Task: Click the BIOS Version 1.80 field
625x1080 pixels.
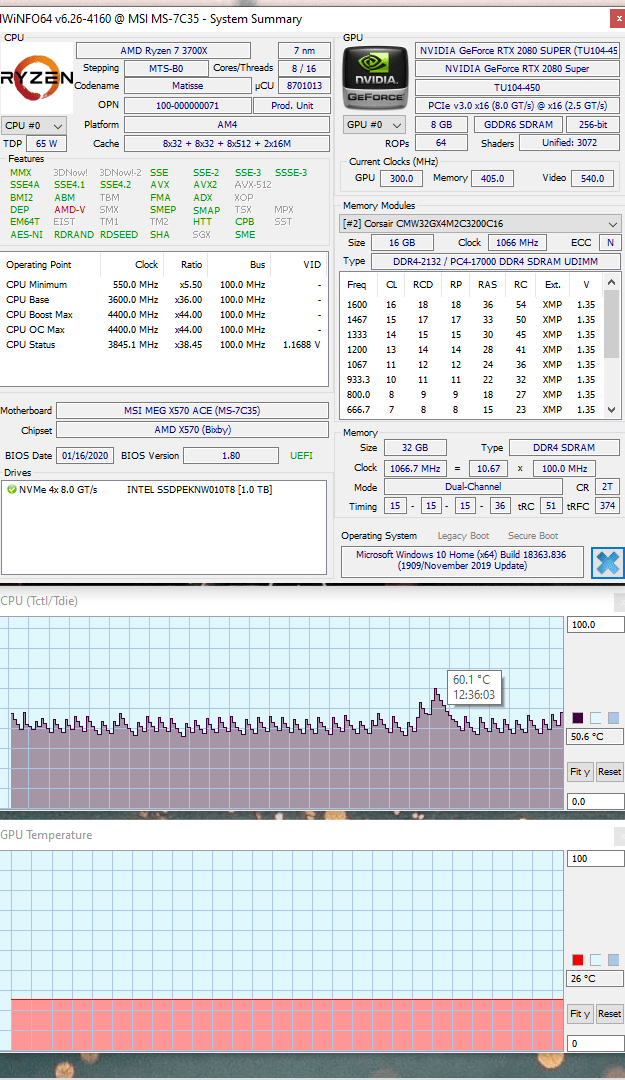Action: click(x=232, y=455)
